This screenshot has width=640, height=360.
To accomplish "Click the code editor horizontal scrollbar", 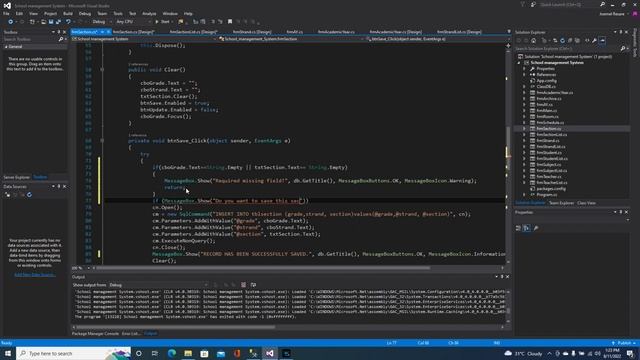I will click(x=263, y=268).
